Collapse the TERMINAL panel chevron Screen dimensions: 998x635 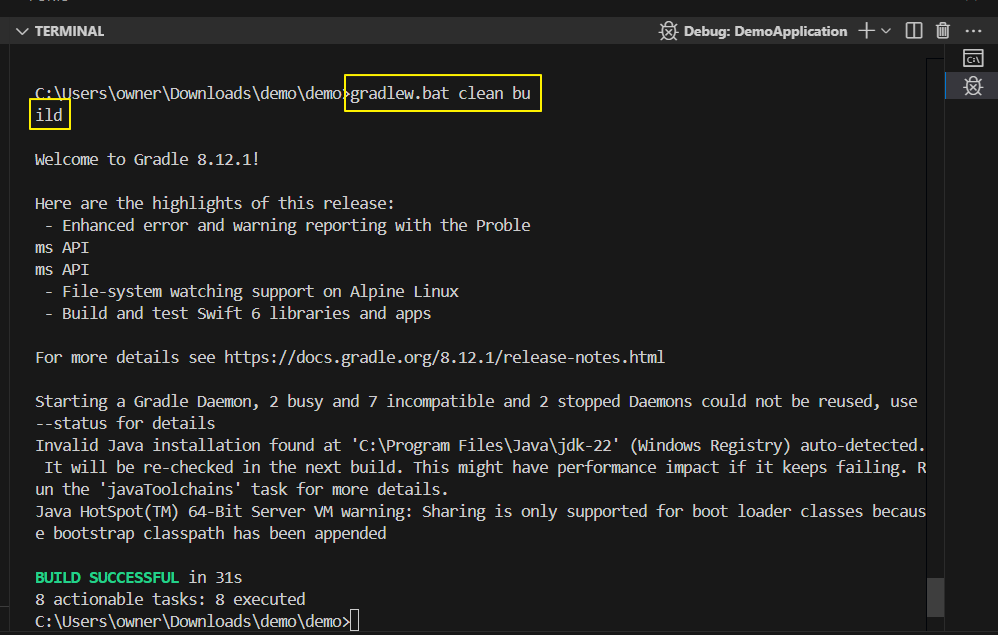[22, 31]
